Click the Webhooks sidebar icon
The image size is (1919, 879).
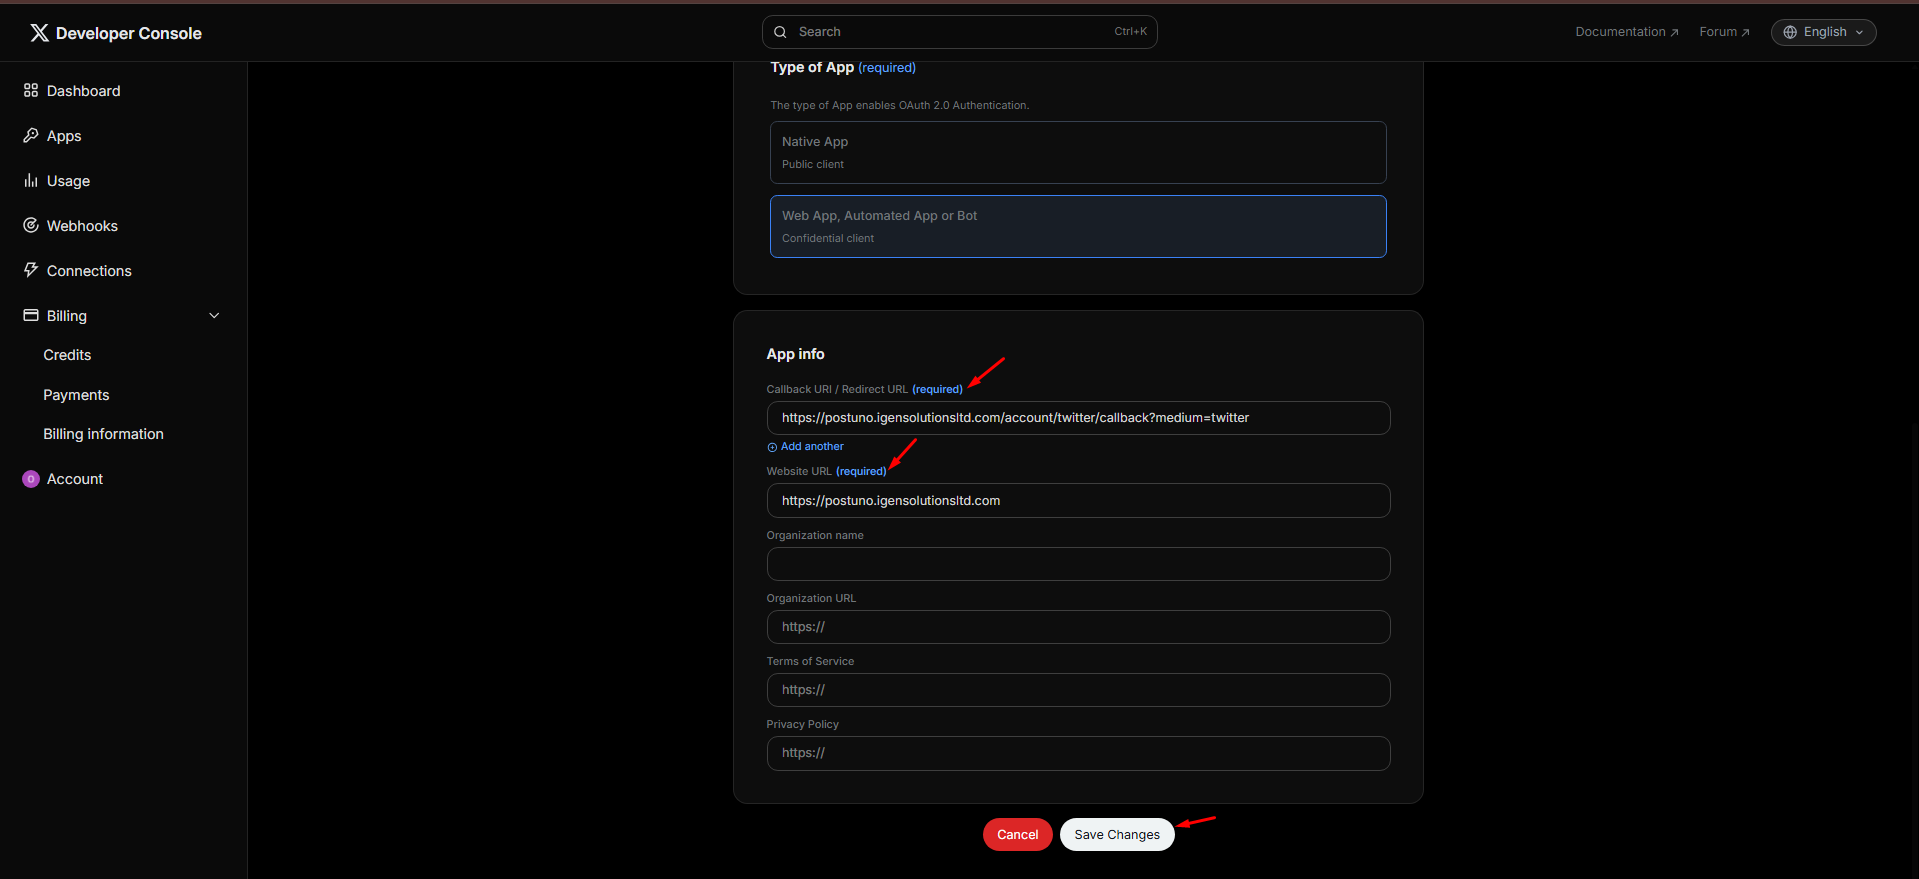coord(31,226)
